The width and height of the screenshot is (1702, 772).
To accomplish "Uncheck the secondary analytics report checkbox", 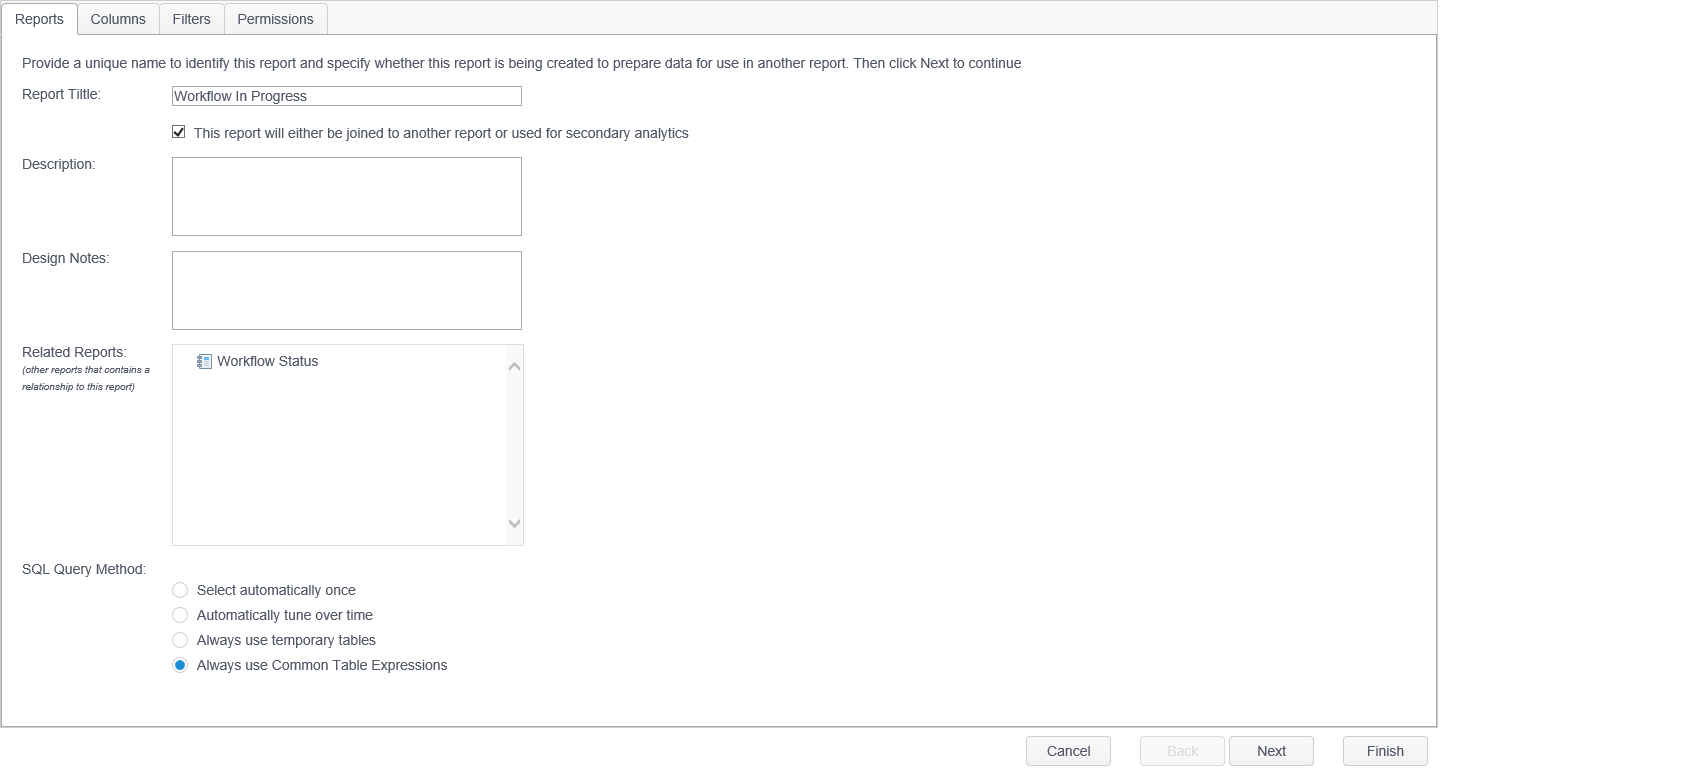I will [x=179, y=132].
